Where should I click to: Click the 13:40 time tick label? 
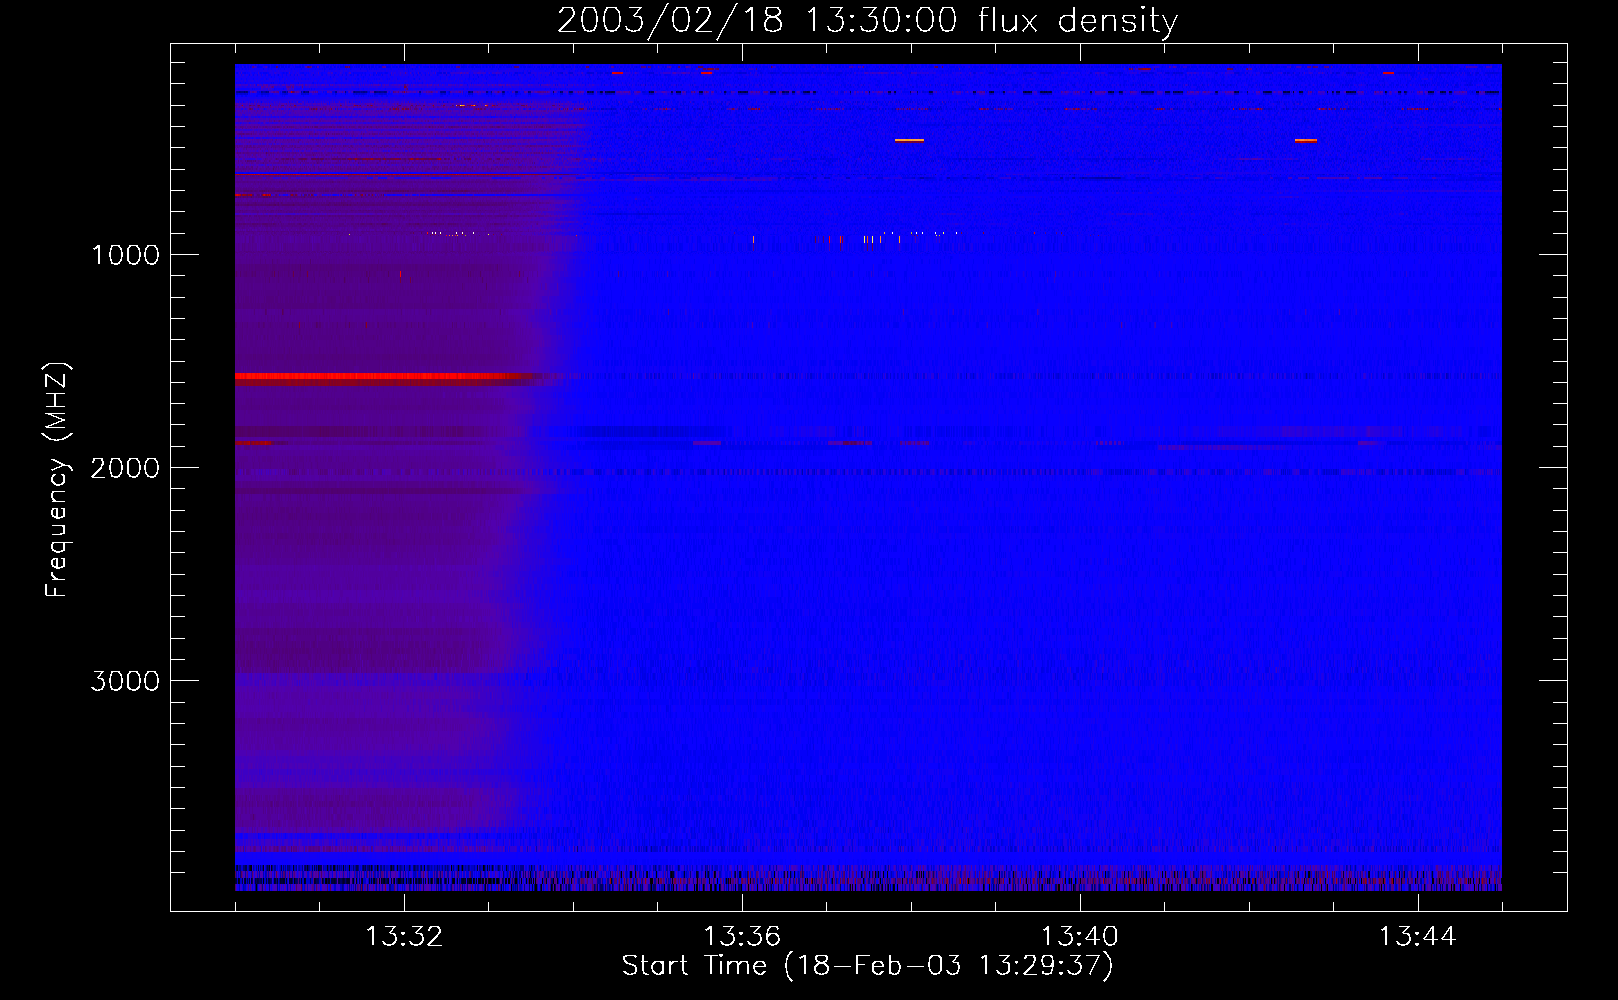point(1080,937)
